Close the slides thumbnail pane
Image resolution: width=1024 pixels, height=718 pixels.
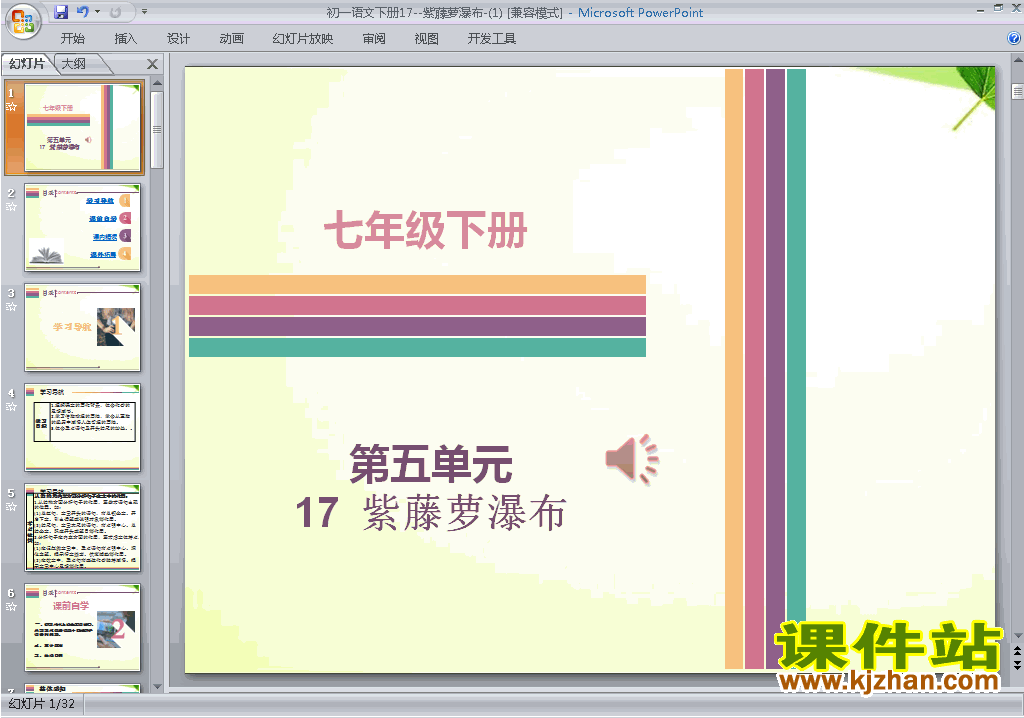[152, 64]
